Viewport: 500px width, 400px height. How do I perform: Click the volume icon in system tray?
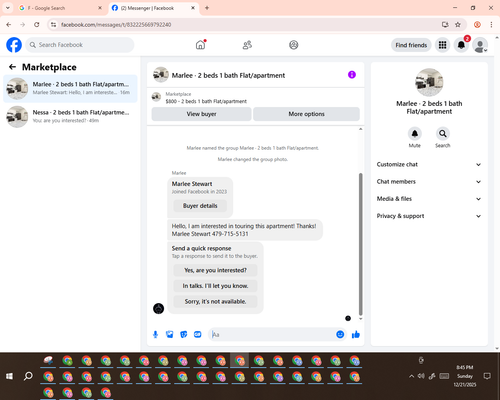(x=421, y=376)
